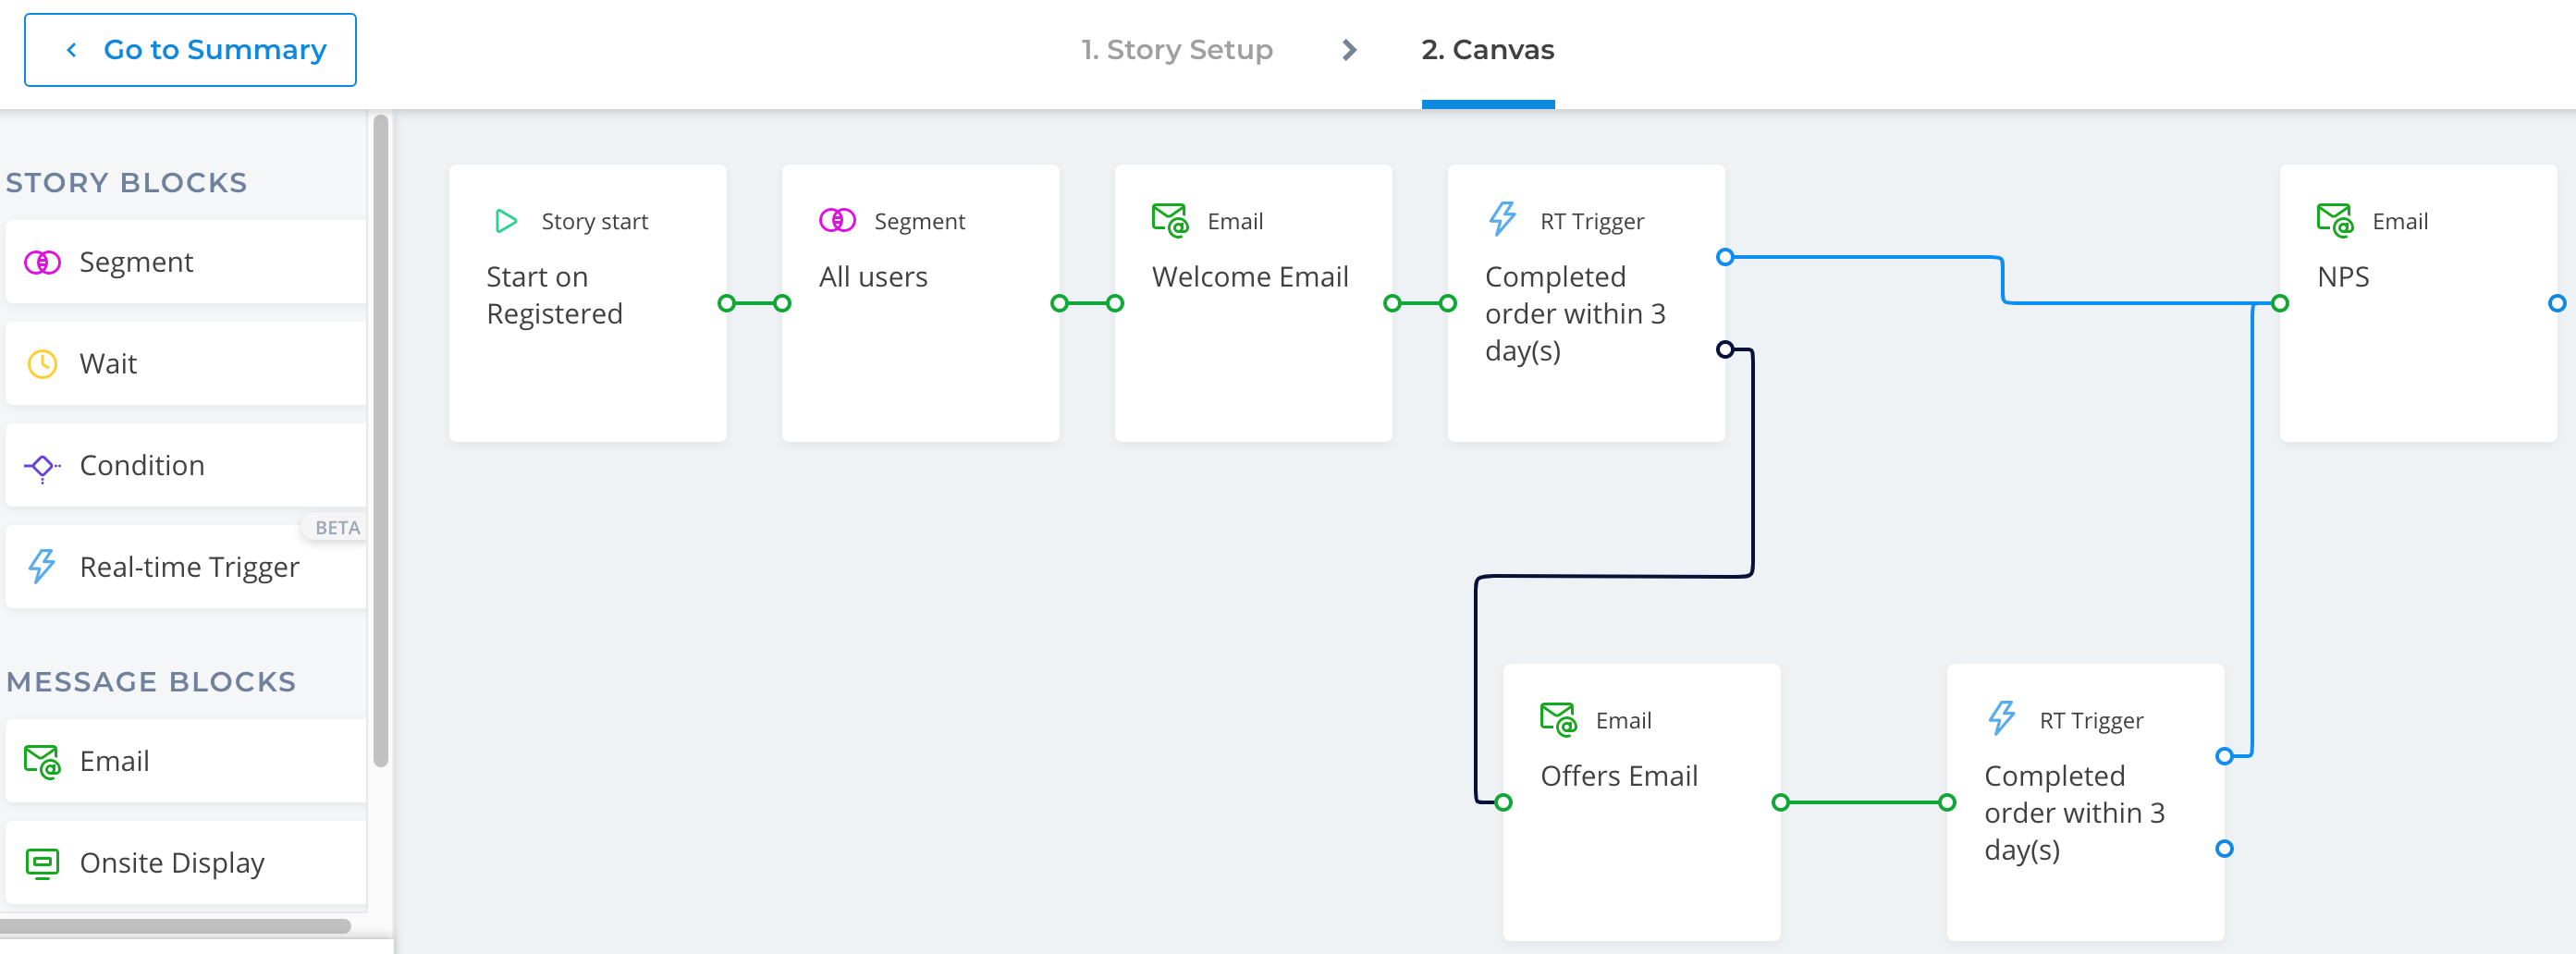Click the Onsite Display monitor icon

pos(42,863)
